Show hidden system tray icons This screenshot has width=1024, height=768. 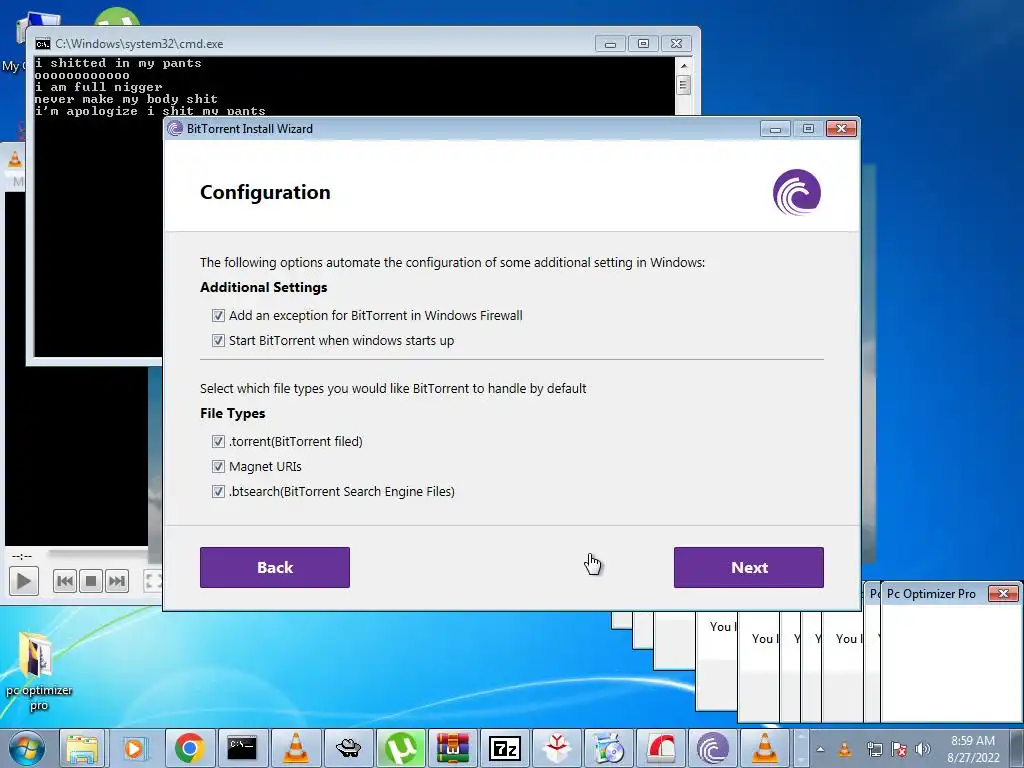point(820,750)
